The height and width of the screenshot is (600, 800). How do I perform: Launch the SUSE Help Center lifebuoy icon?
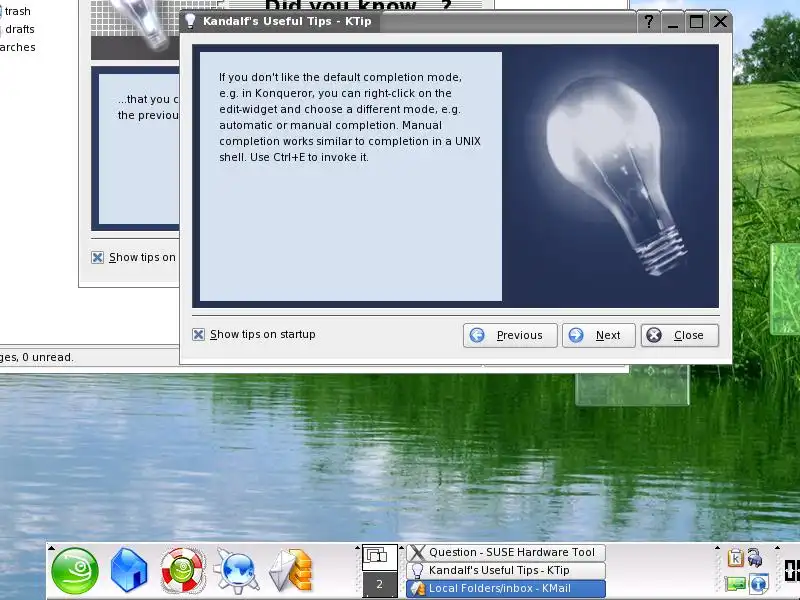pos(183,571)
